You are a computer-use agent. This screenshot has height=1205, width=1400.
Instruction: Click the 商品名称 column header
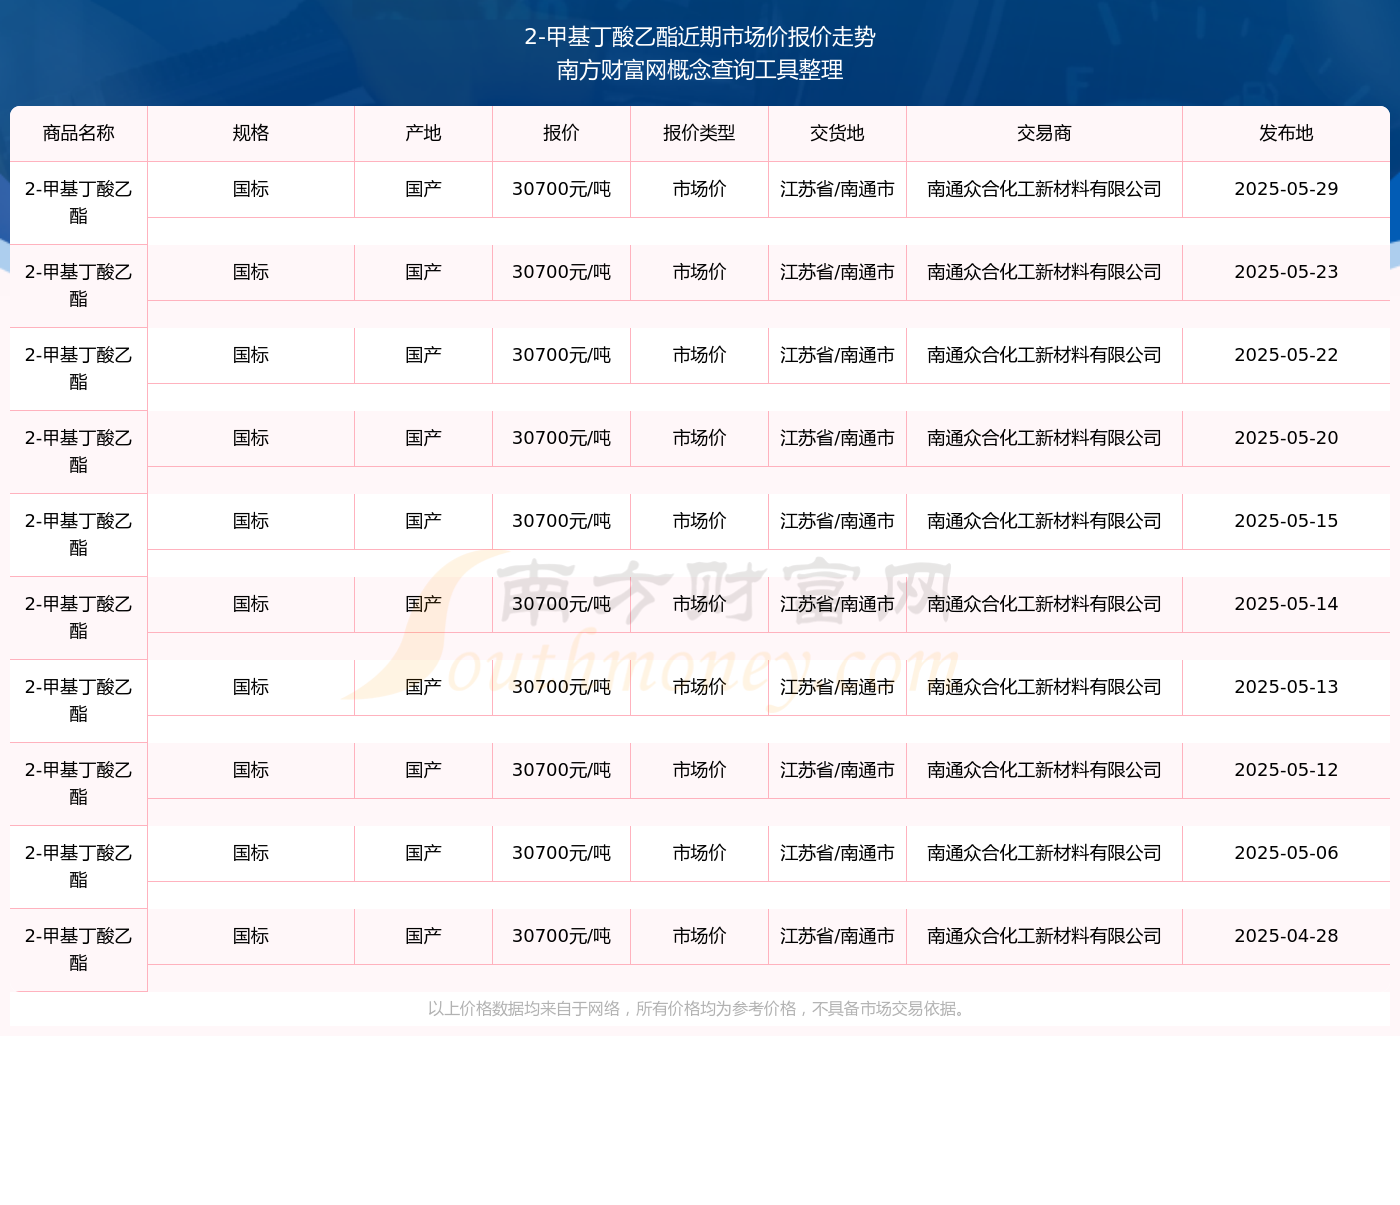click(79, 133)
